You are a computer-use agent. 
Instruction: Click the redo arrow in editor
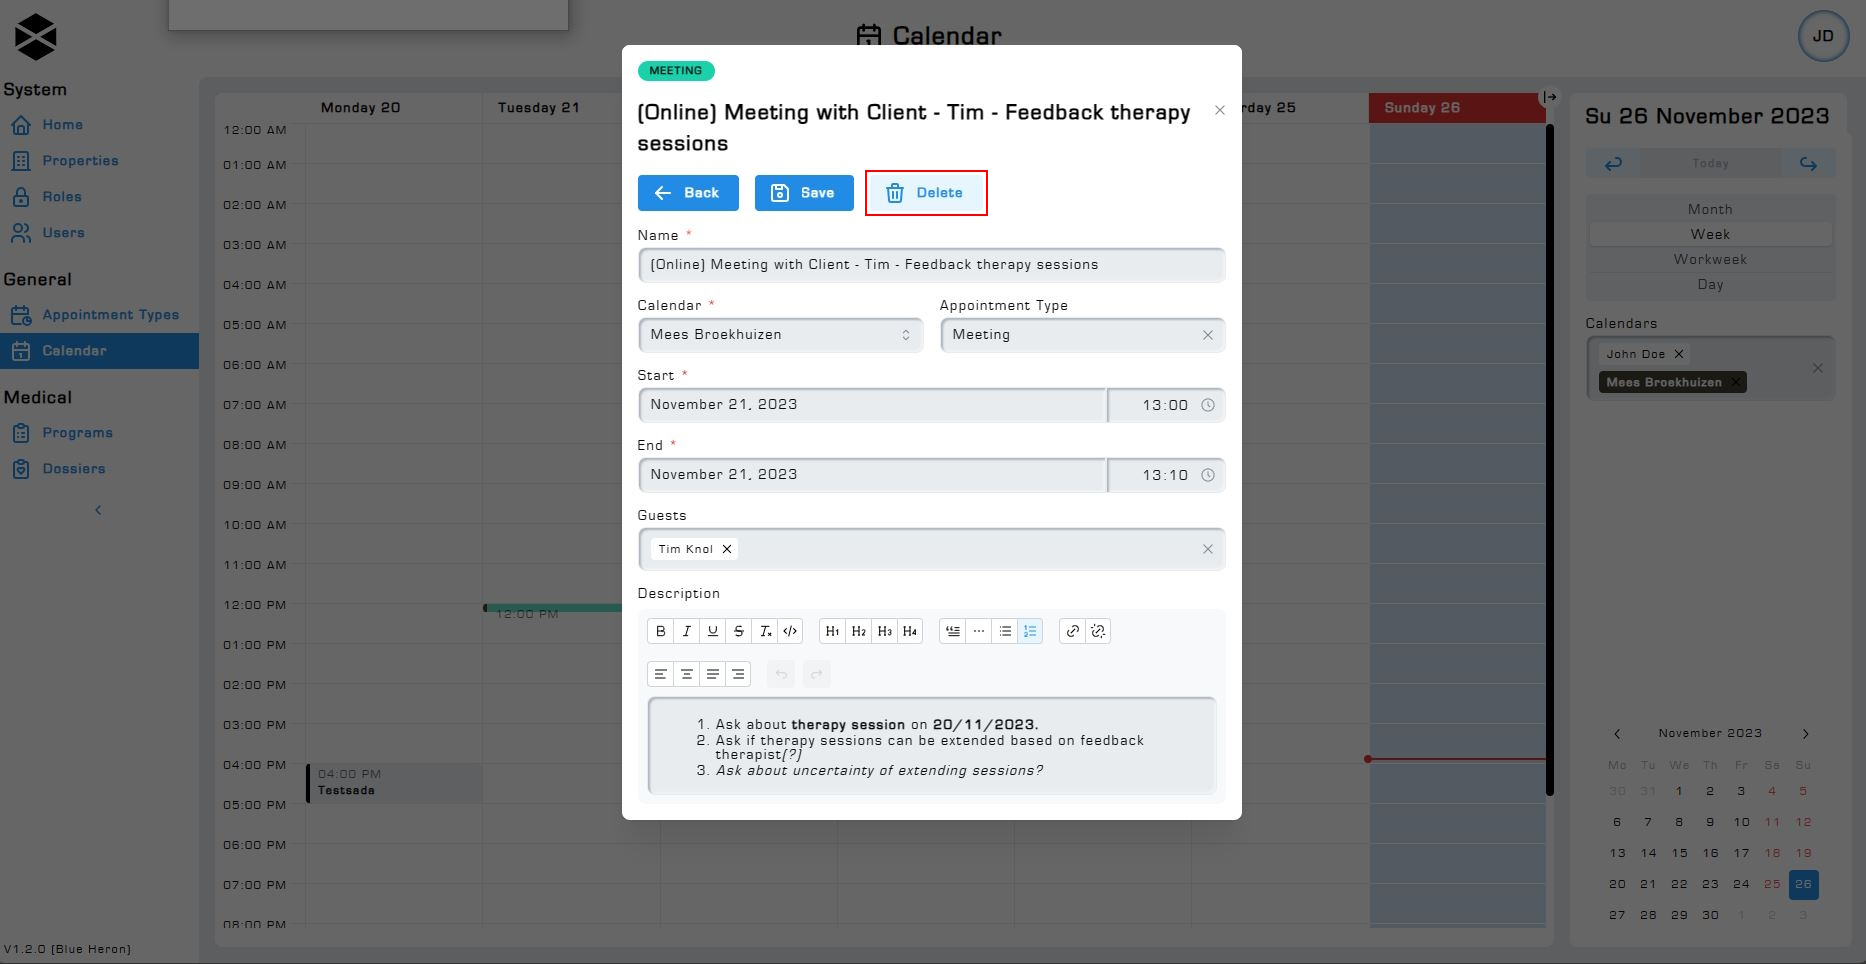click(816, 674)
